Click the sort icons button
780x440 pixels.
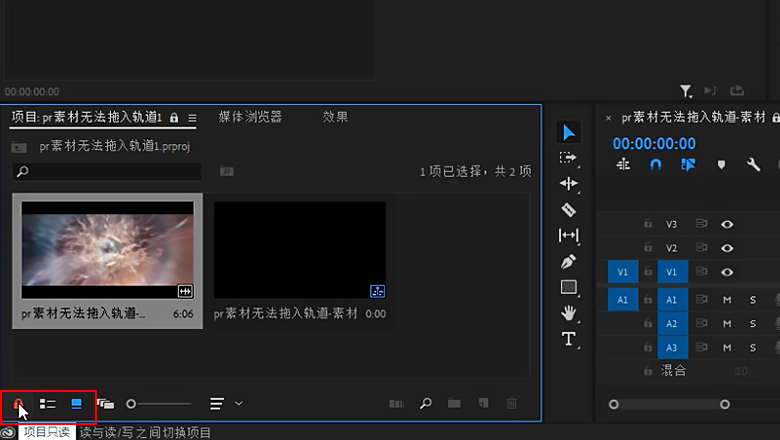point(217,404)
